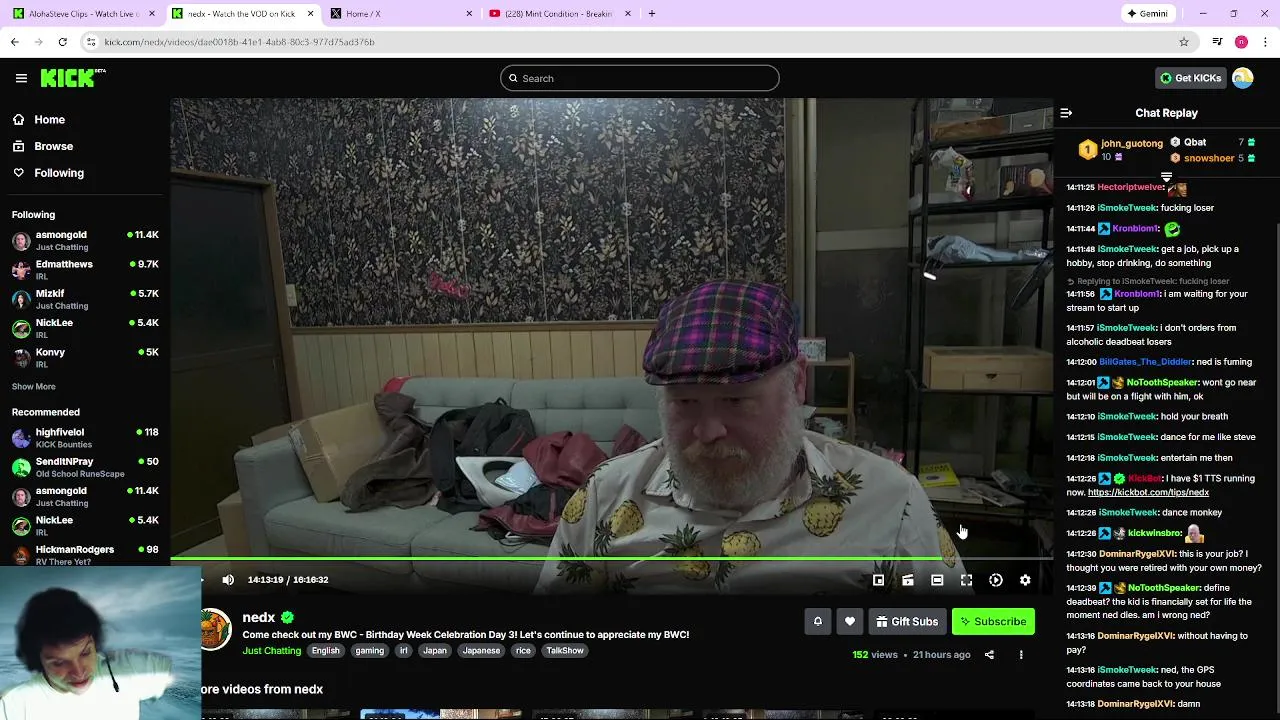Go to the KICK logo homepage
This screenshot has height=720, width=1280.
(x=73, y=78)
